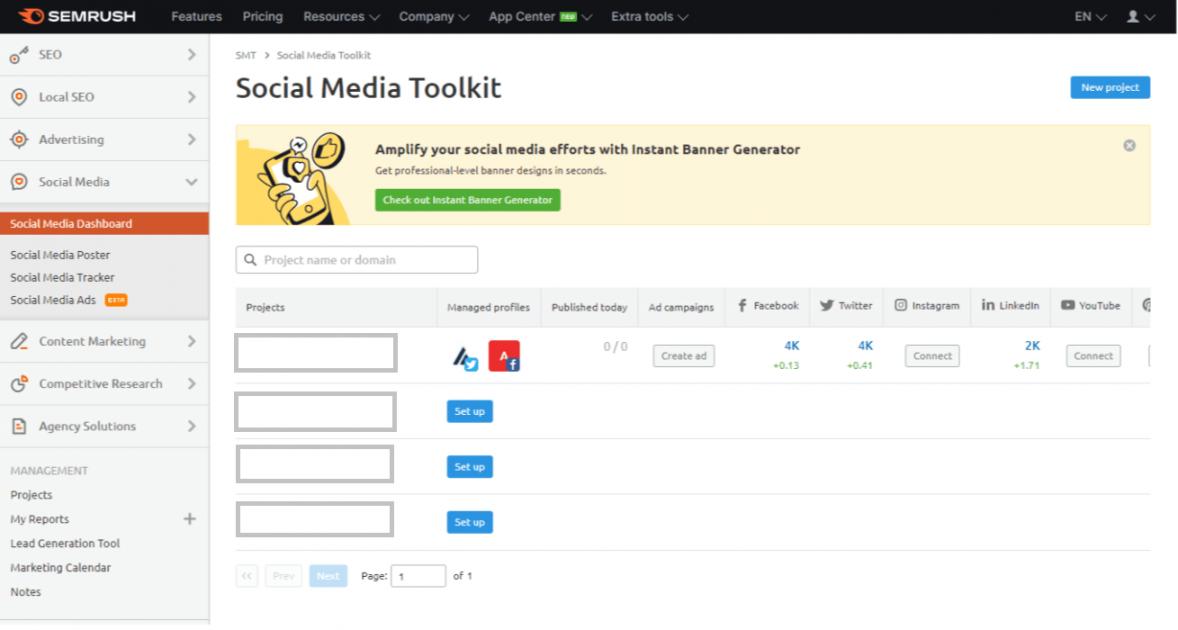Open the Pricing menu item

(262, 17)
